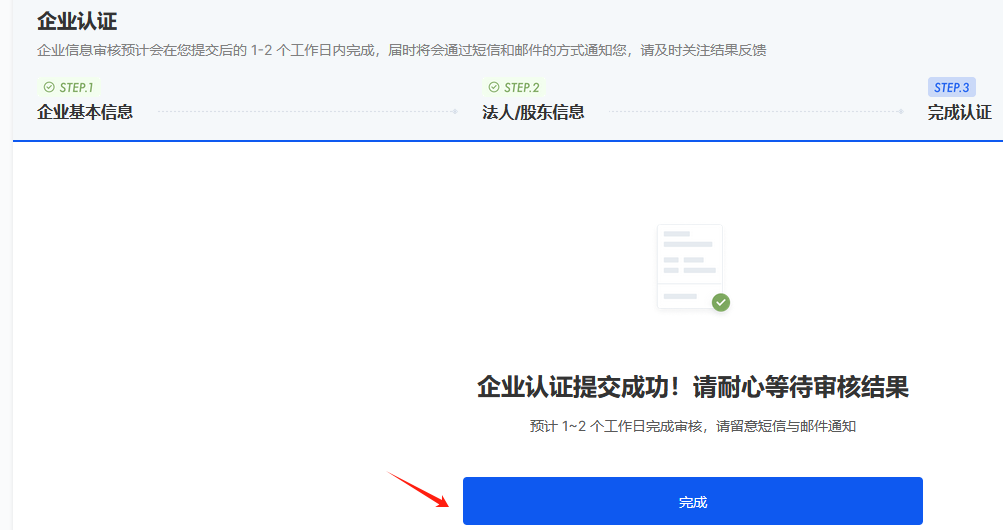Go to the 企业基本信息 step
The image size is (1003, 530).
pyautogui.click(x=85, y=112)
